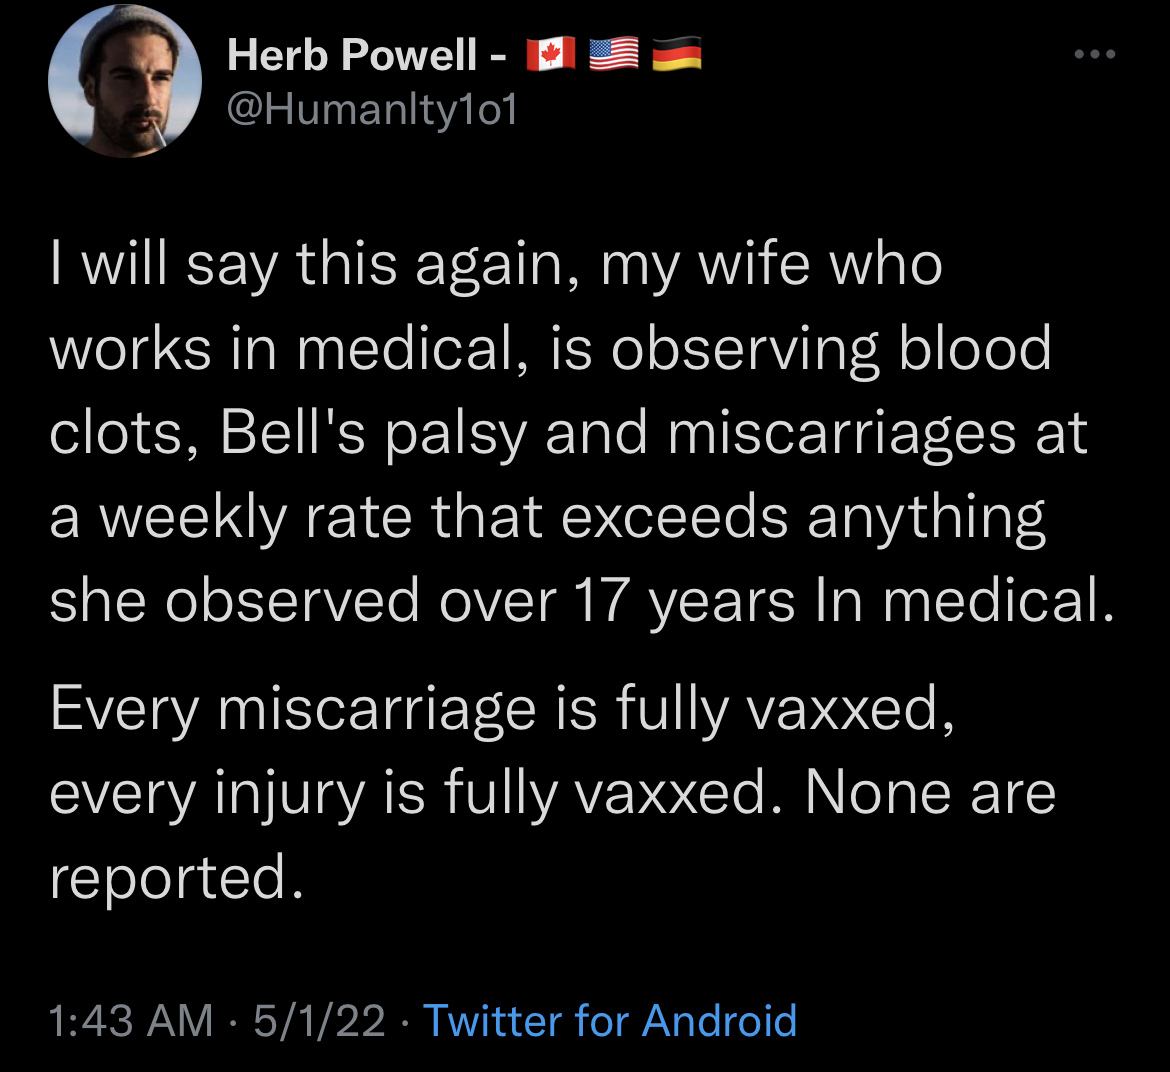This screenshot has width=1170, height=1072.
Task: Click the German flag emoji
Action: click(677, 54)
